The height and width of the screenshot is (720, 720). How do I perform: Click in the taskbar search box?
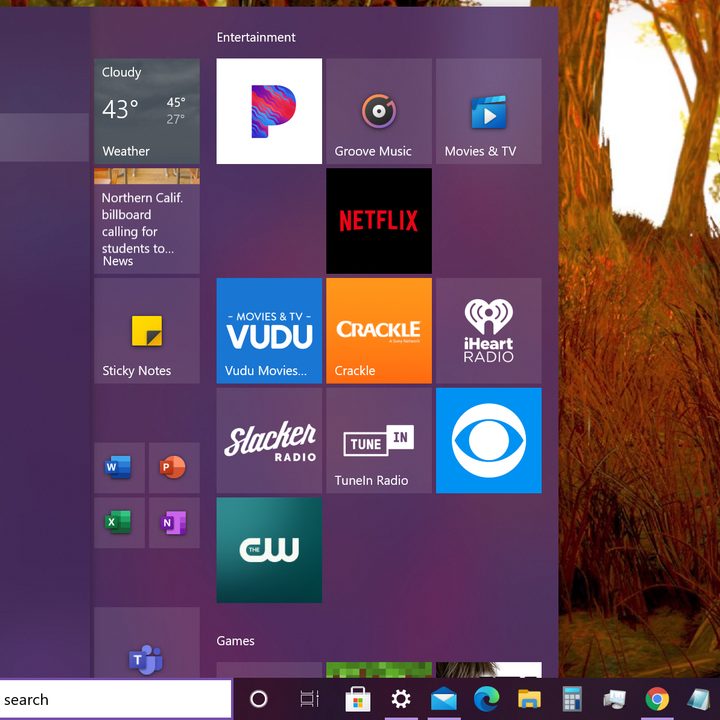(x=115, y=699)
